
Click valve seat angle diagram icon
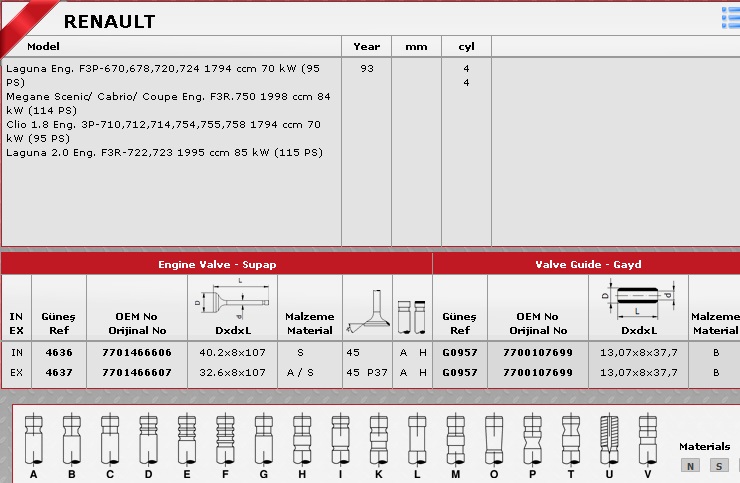[365, 309]
